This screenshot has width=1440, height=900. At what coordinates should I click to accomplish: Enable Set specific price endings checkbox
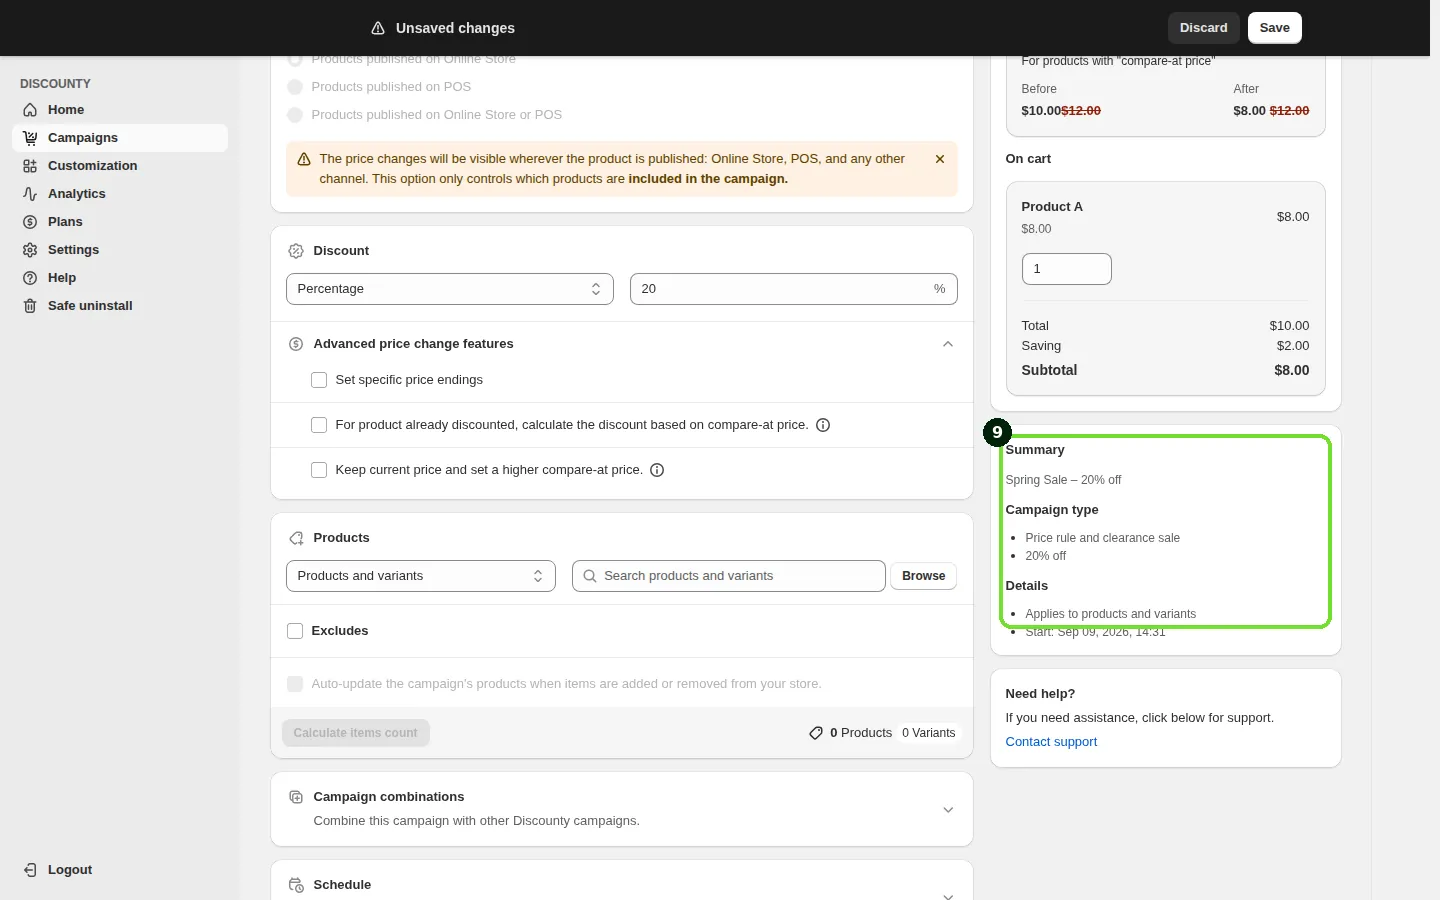pos(319,380)
